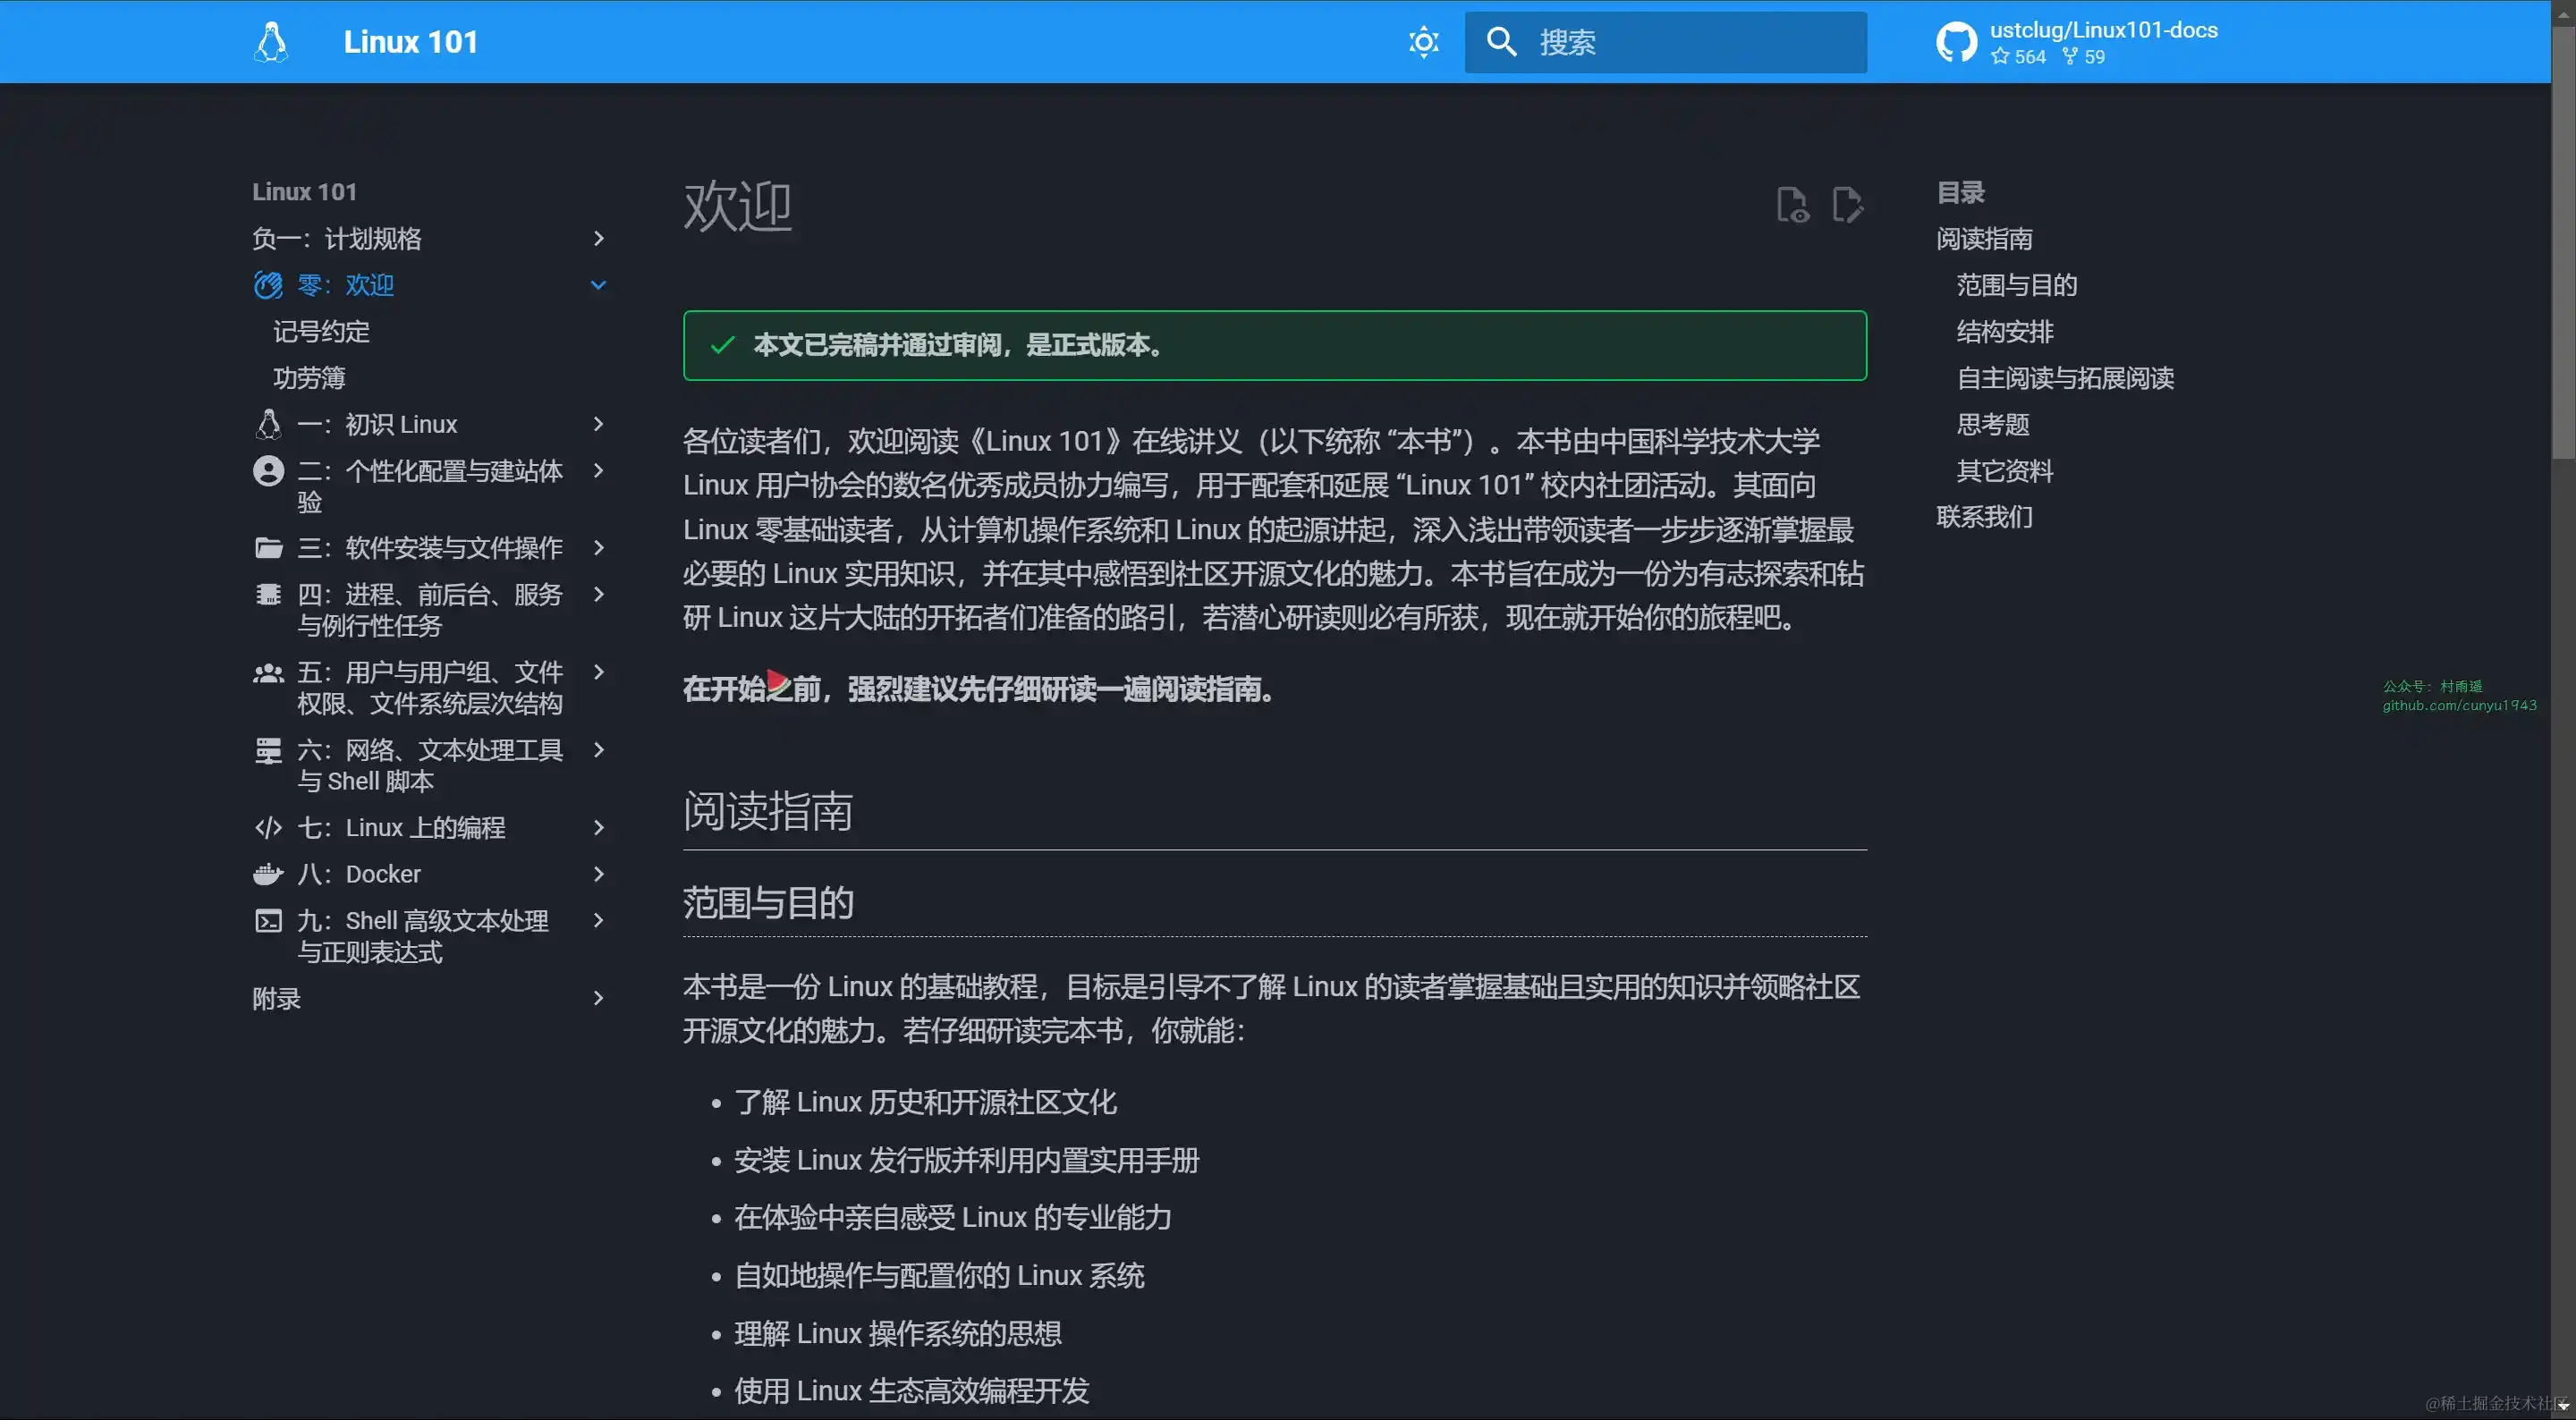2576x1420 pixels.
Task: Open the GitHub octocat icon link
Action: click(1956, 42)
